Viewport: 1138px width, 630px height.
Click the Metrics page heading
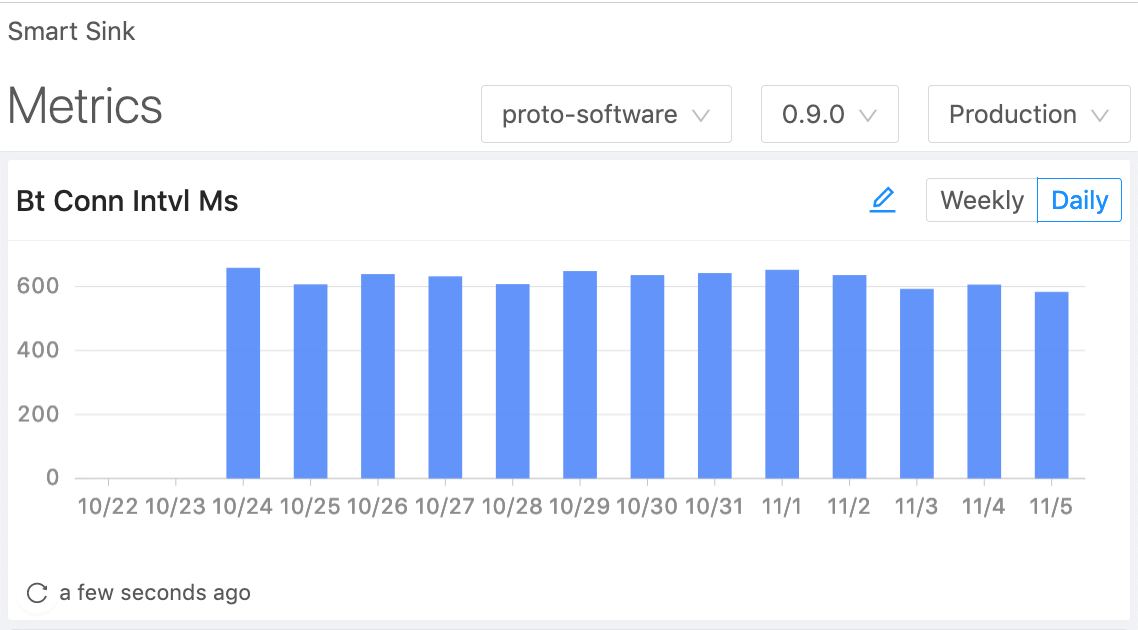coord(85,106)
